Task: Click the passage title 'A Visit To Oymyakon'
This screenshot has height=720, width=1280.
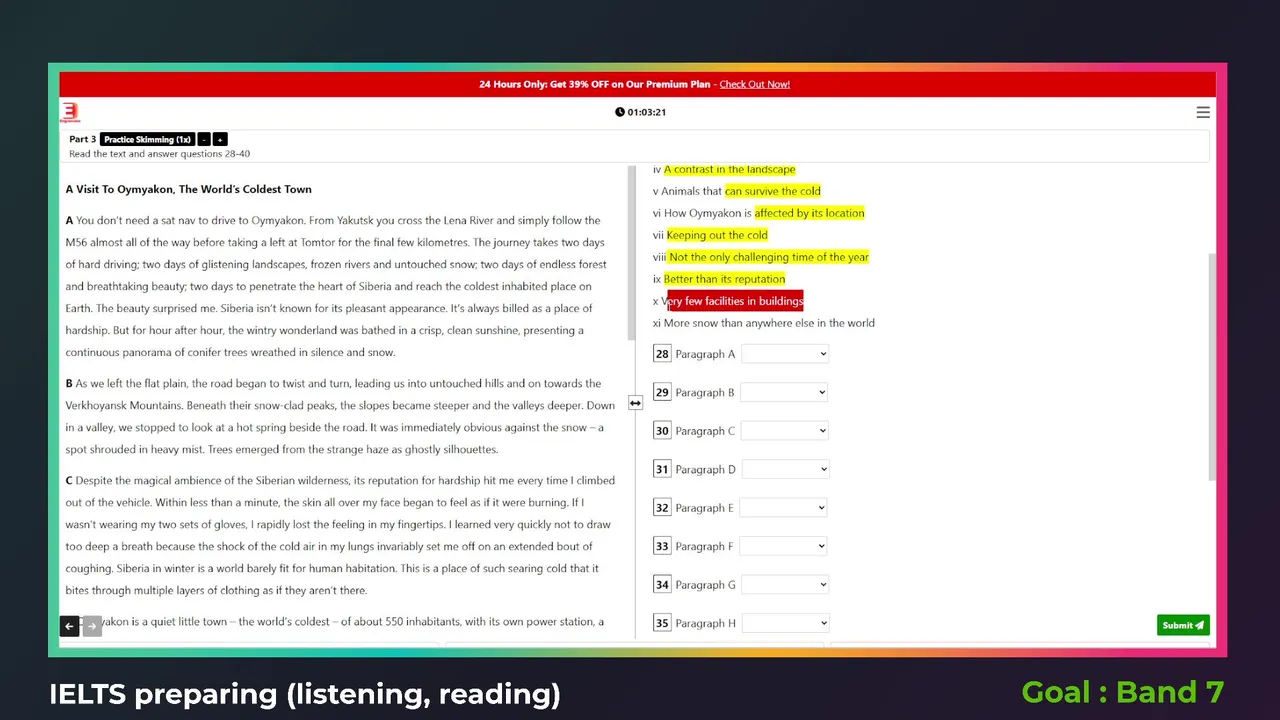Action: (189, 189)
